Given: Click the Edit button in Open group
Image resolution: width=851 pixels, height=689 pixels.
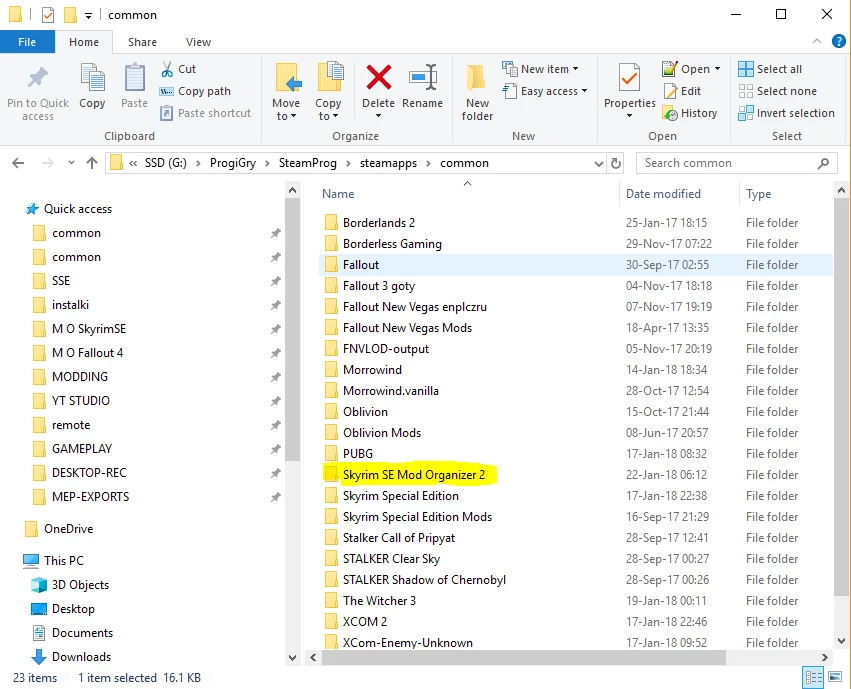Looking at the screenshot, I should click(x=683, y=91).
